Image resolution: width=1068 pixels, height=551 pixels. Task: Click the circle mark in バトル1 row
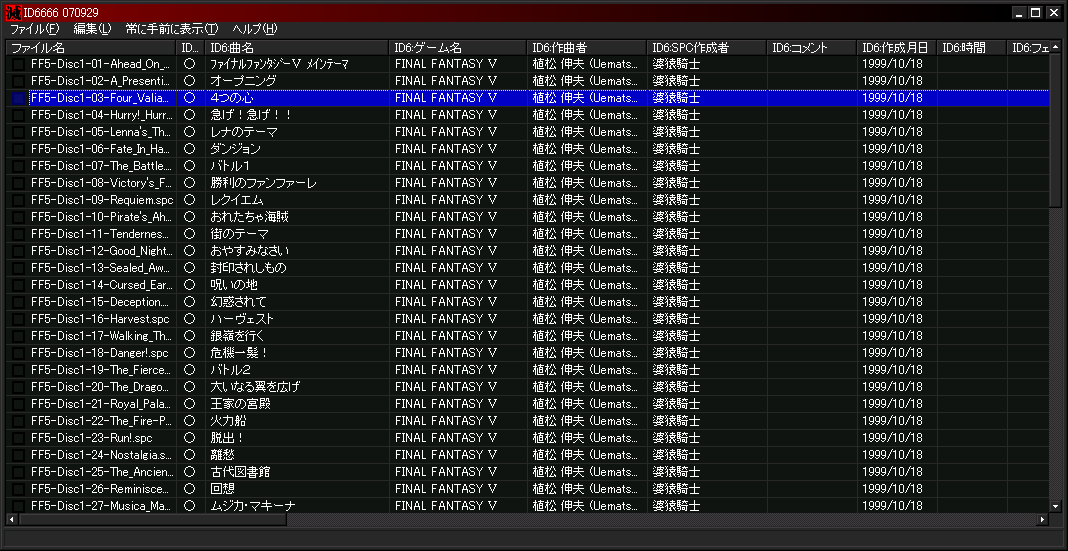[190, 166]
